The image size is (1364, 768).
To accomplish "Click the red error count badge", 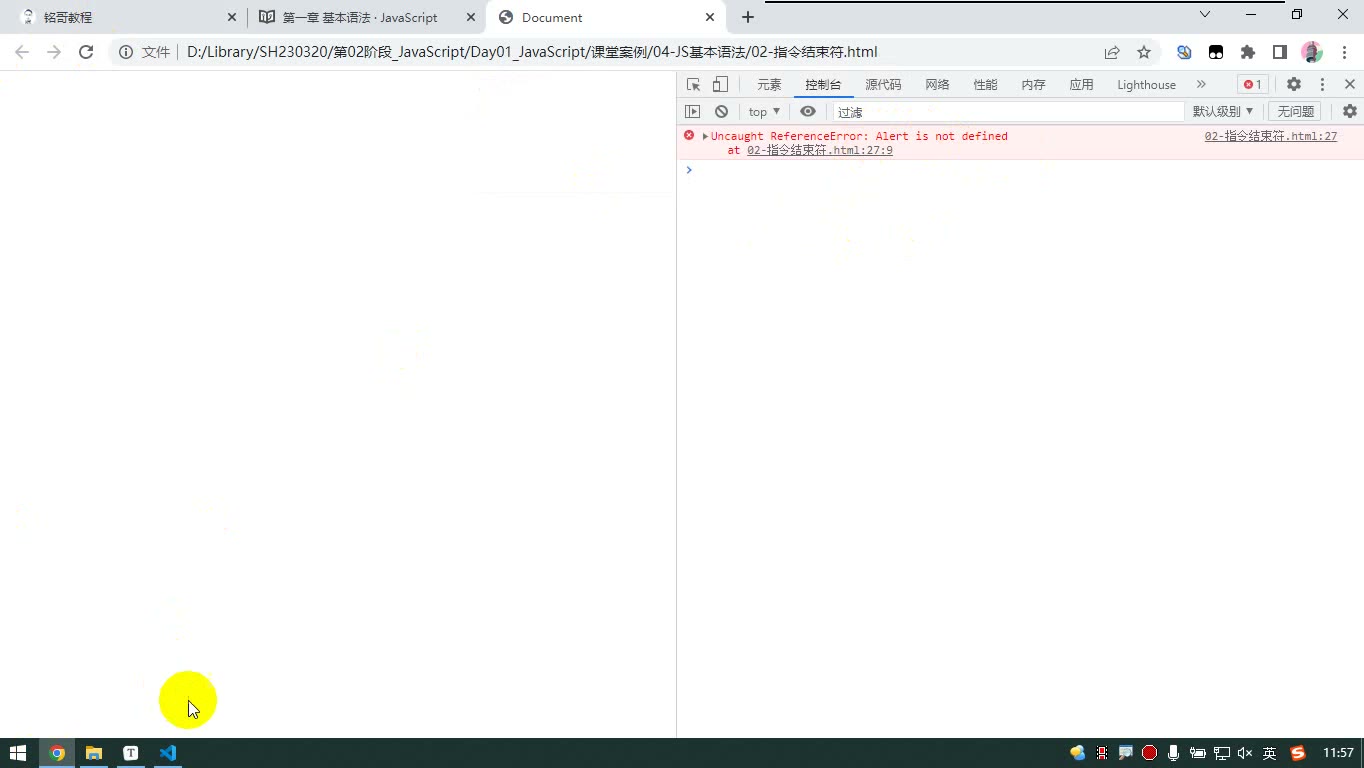I will (x=1252, y=85).
